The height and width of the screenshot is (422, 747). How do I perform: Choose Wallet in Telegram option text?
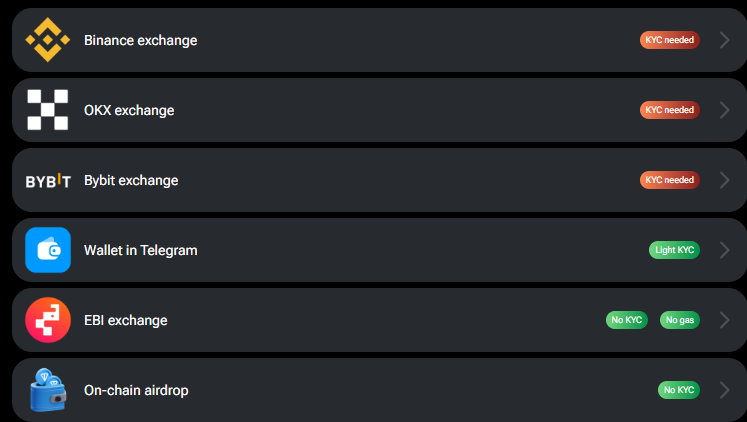141,251
